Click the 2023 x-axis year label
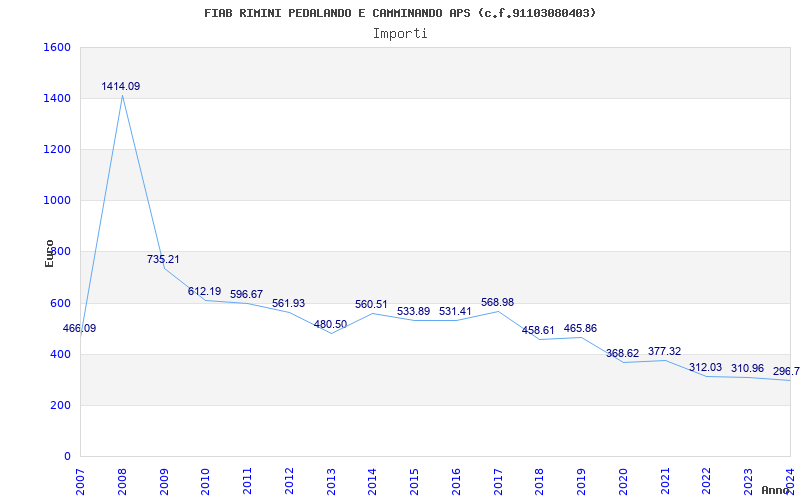This screenshot has width=800, height=500. (748, 481)
